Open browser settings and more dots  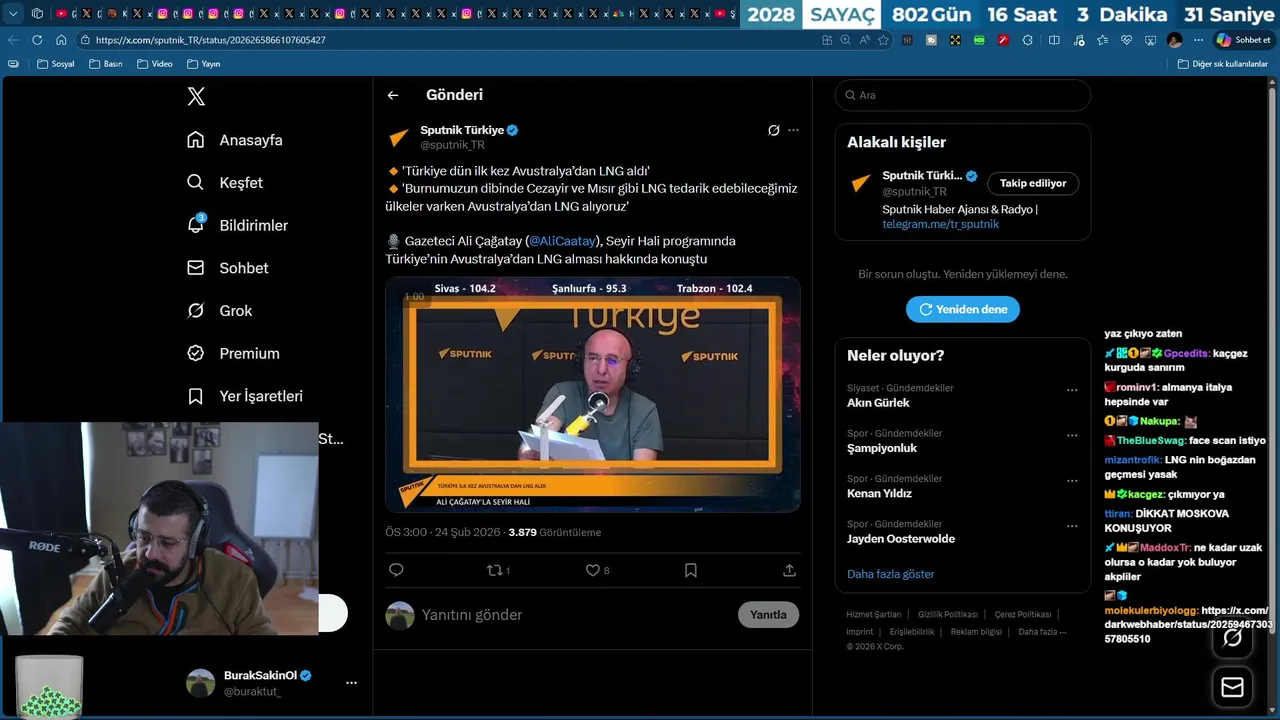click(1198, 40)
